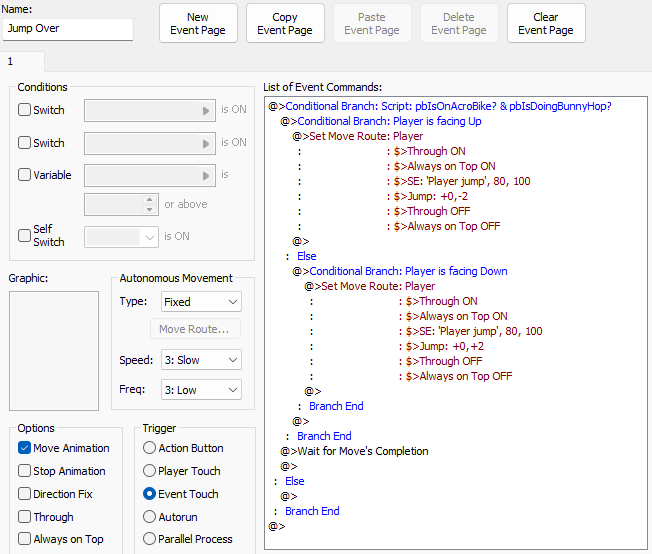Click the Copy Event Page button
The width and height of the screenshot is (652, 554).
coord(285,23)
